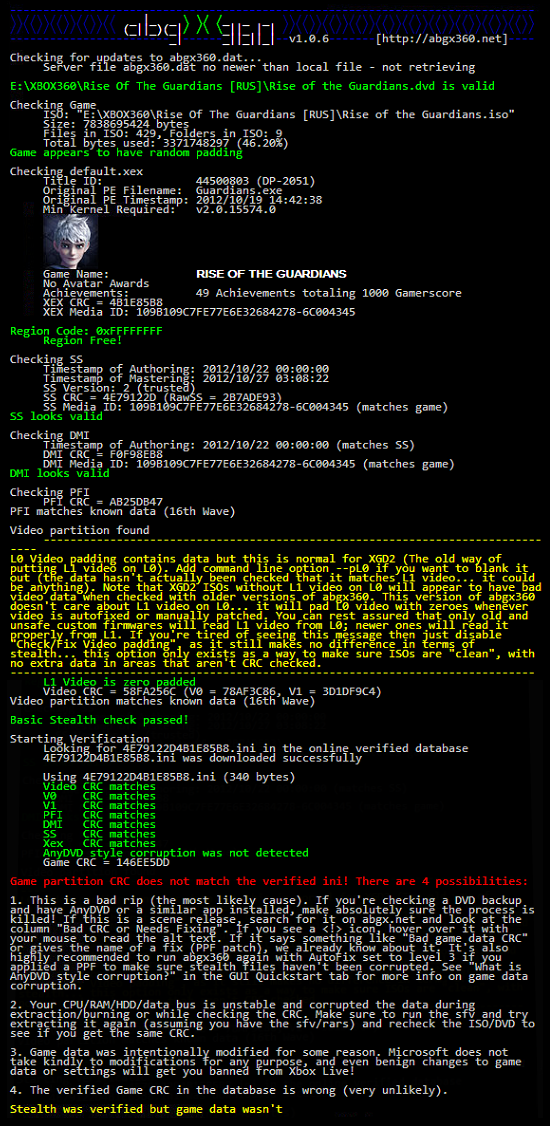Select possibility 4 'verified Game CRC in the database is wrong'
Image resolution: width=550 pixels, height=1126 pixels.
(x=229, y=1089)
